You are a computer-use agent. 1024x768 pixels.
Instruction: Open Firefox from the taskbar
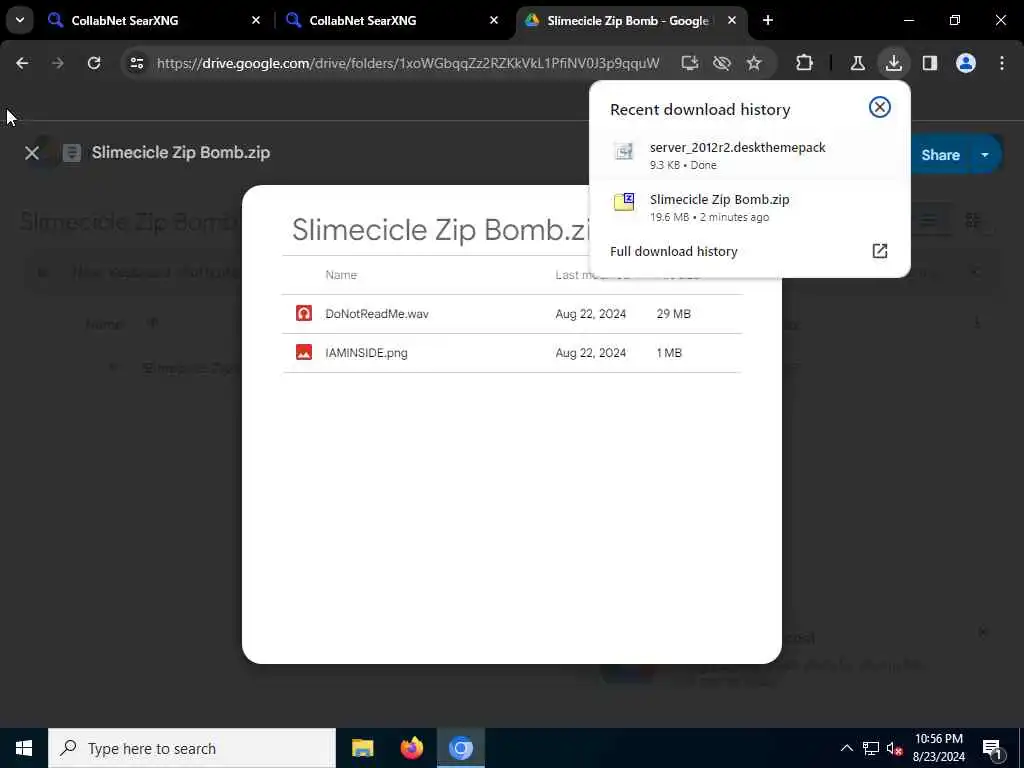point(411,748)
